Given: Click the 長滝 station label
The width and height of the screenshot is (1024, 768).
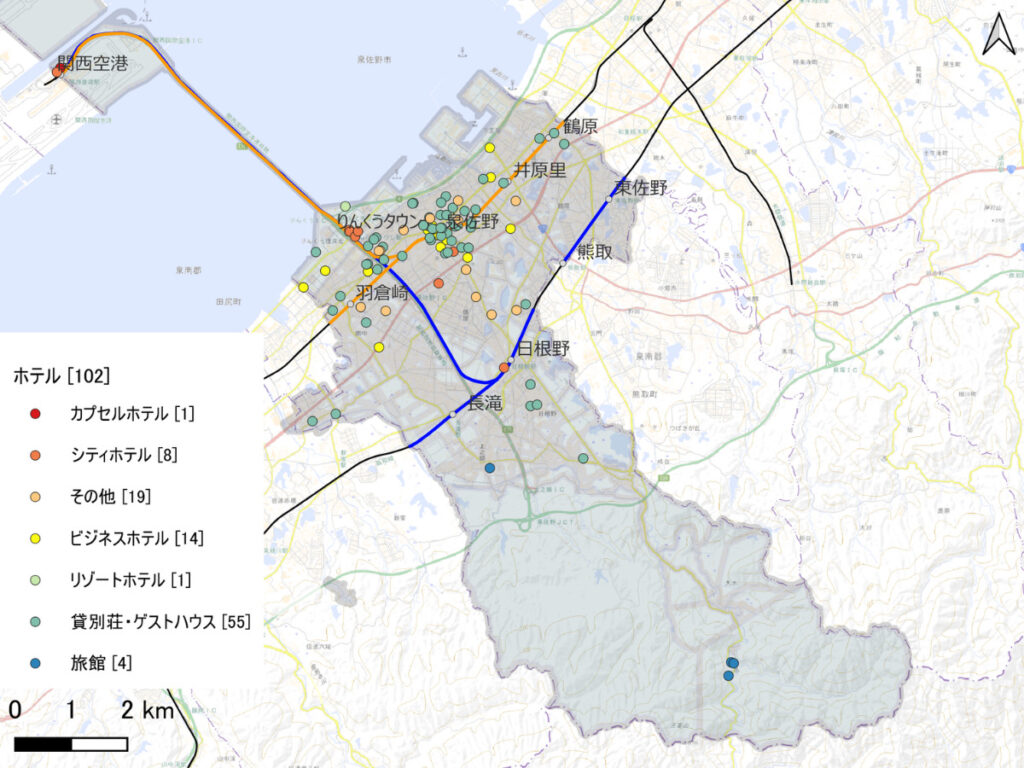Looking at the screenshot, I should point(485,404).
